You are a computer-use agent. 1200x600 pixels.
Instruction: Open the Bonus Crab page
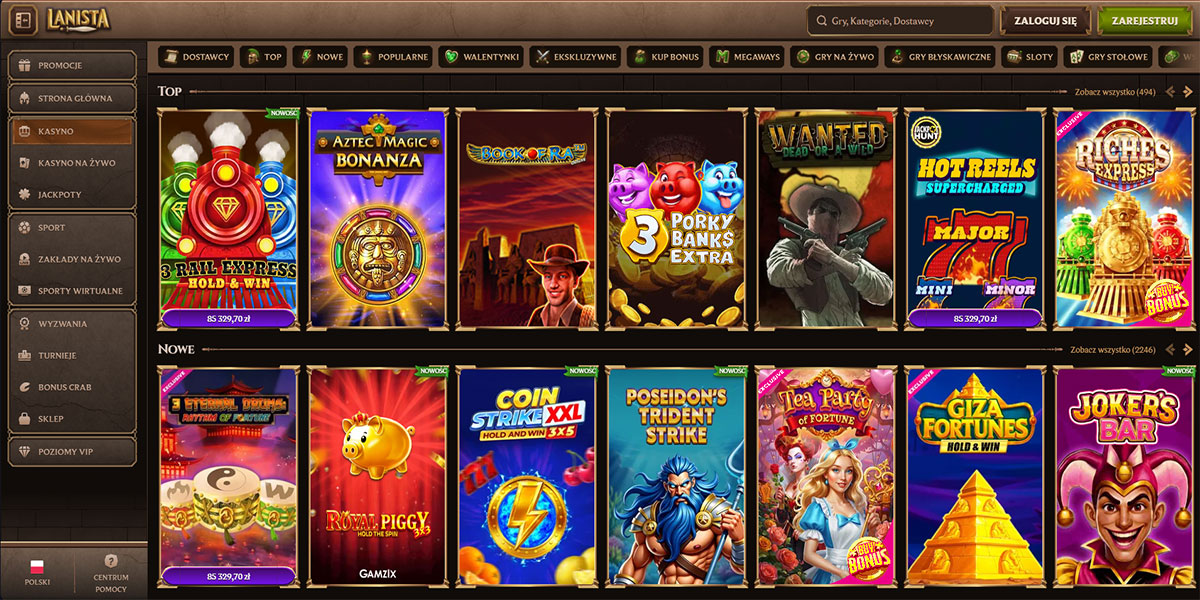tap(72, 387)
